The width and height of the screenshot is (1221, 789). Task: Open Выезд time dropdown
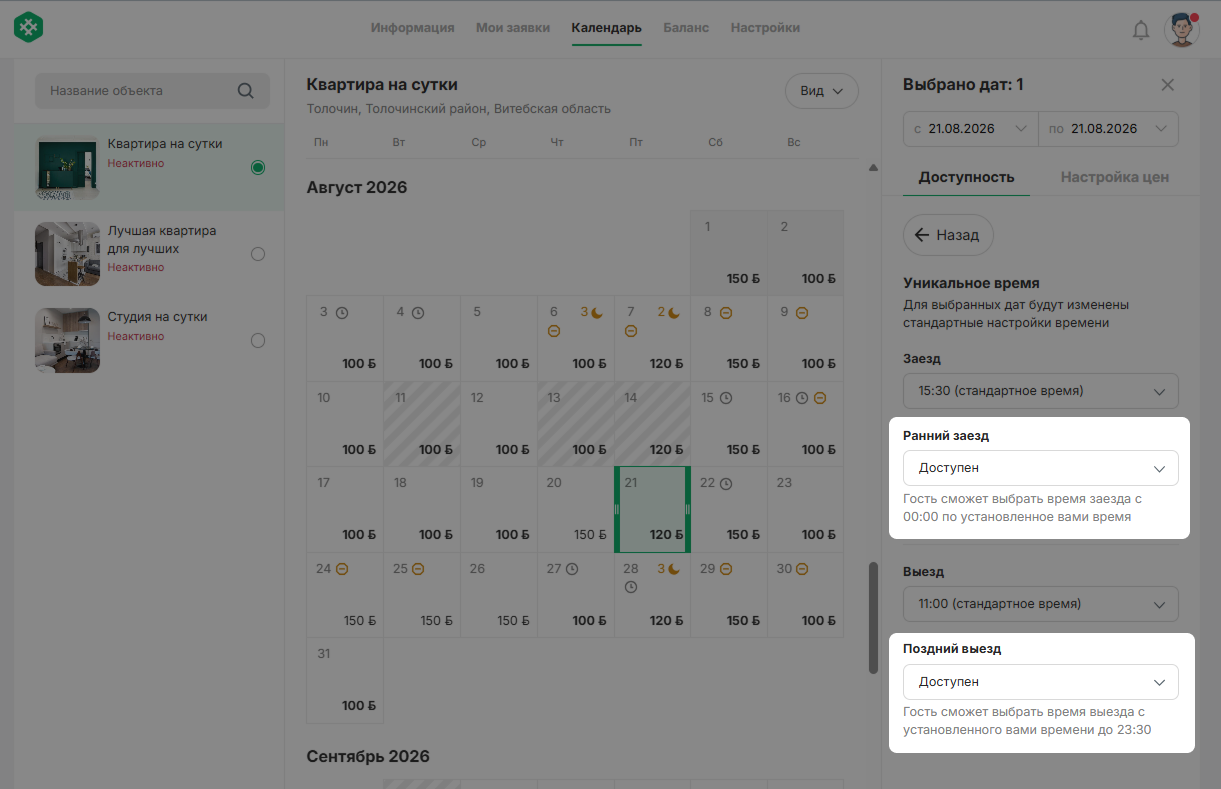(x=1041, y=604)
